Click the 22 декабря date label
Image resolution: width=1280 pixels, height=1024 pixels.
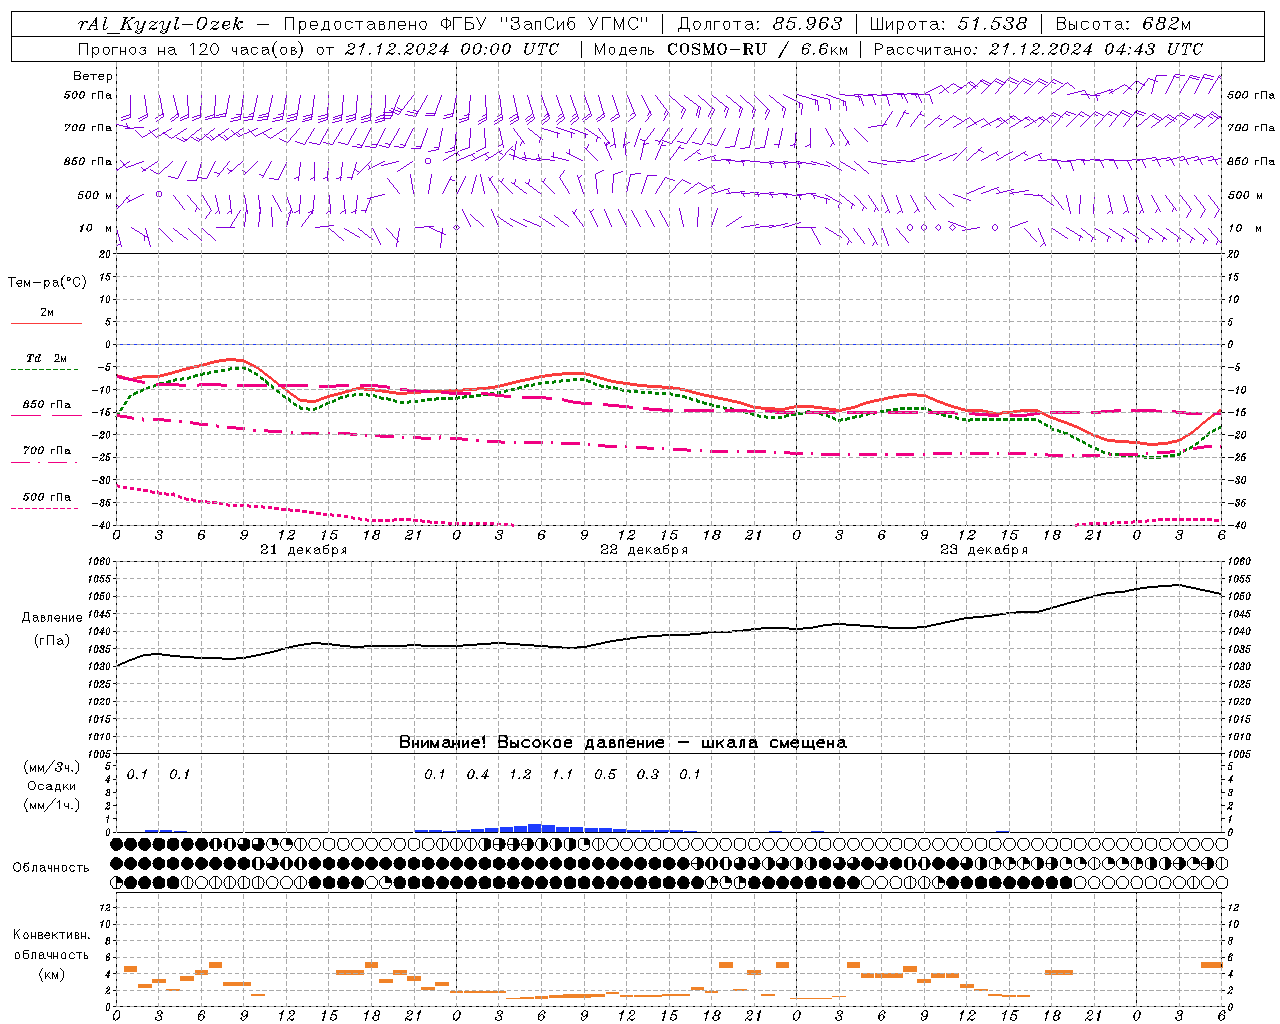coord(644,550)
